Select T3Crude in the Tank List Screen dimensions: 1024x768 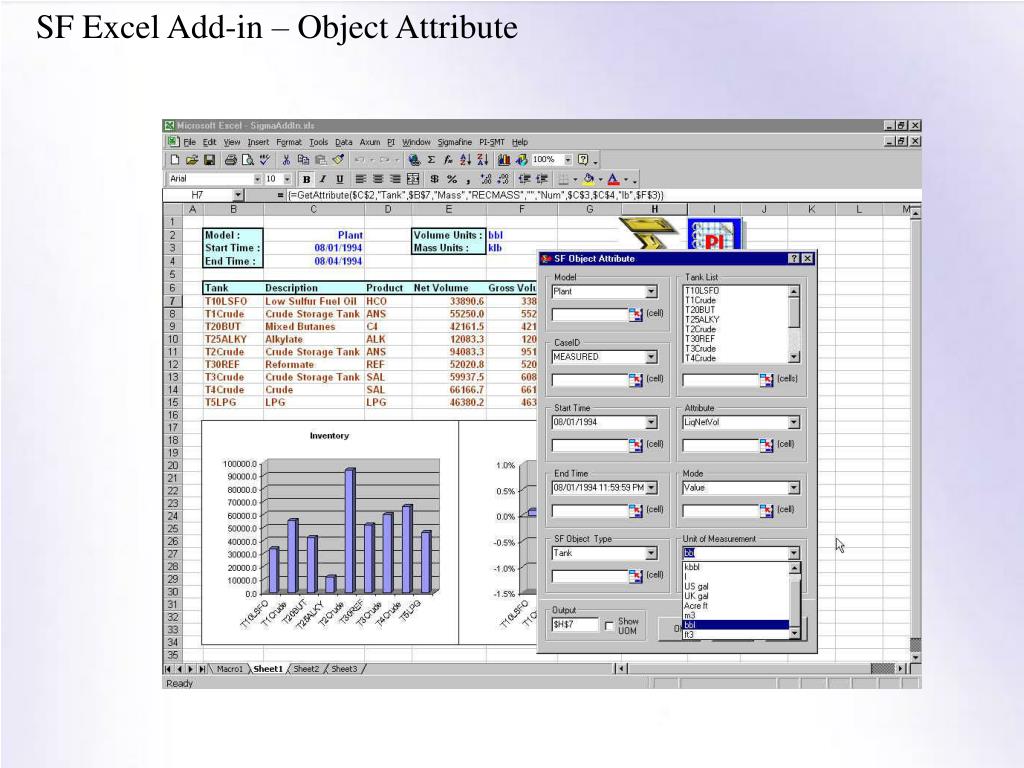pyautogui.click(x=700, y=348)
